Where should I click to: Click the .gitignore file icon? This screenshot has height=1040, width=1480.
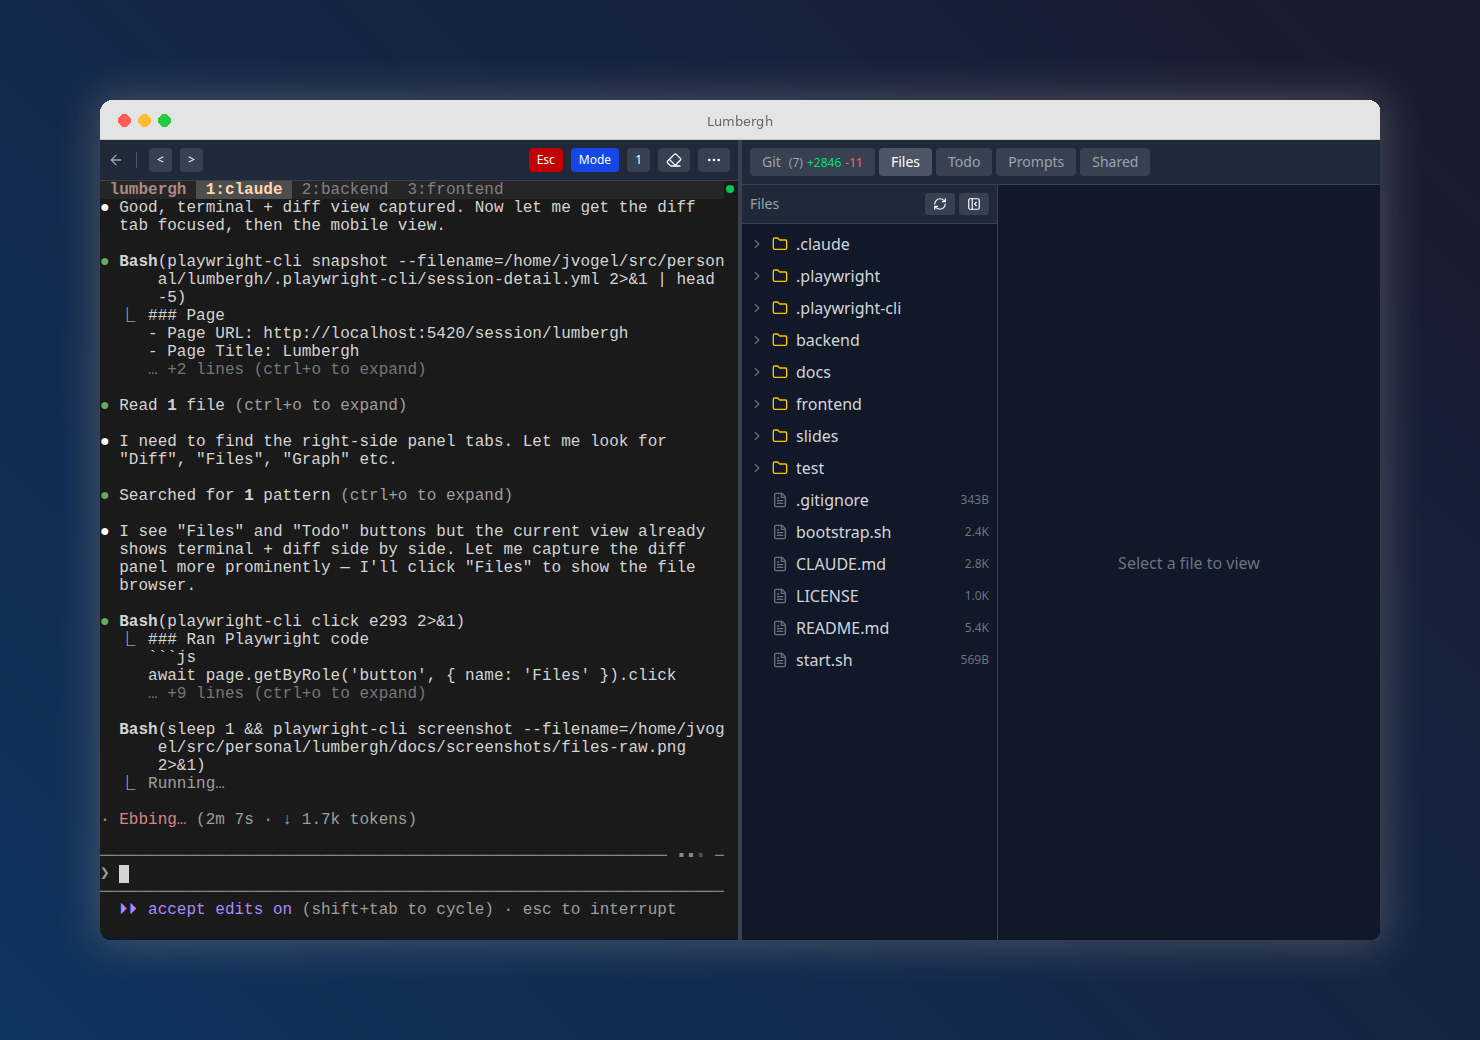(780, 499)
